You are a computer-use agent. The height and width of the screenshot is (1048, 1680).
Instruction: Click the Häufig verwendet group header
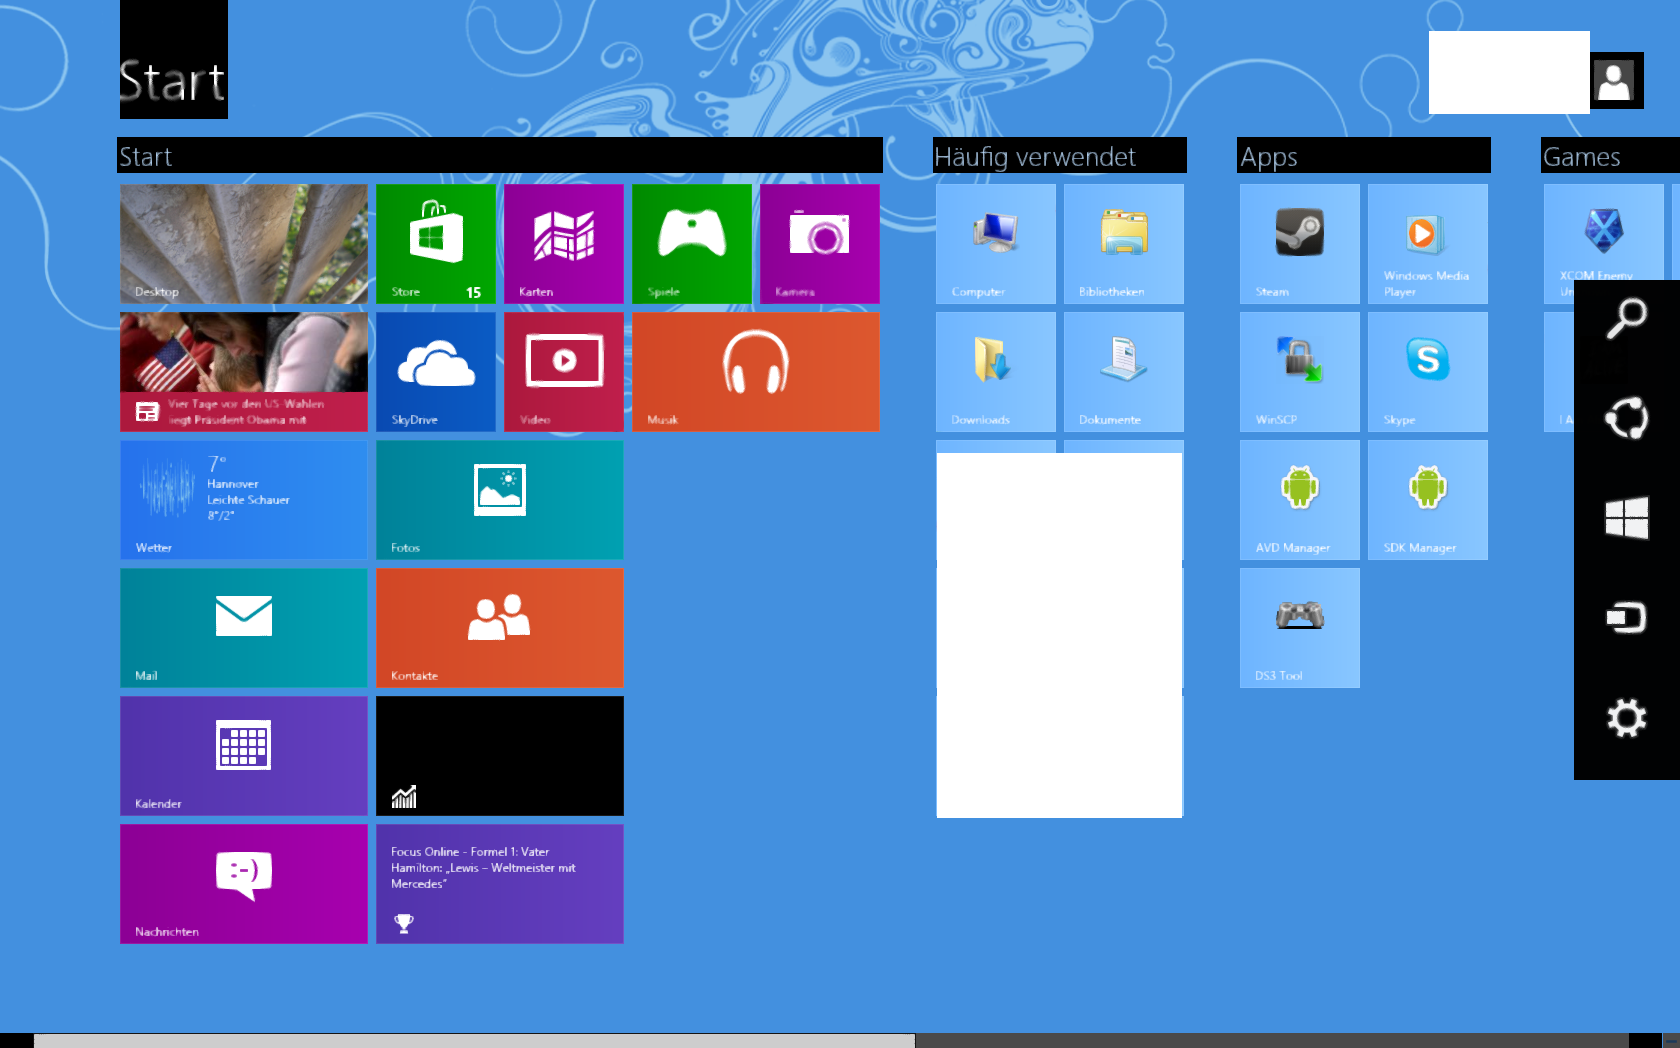point(1035,157)
